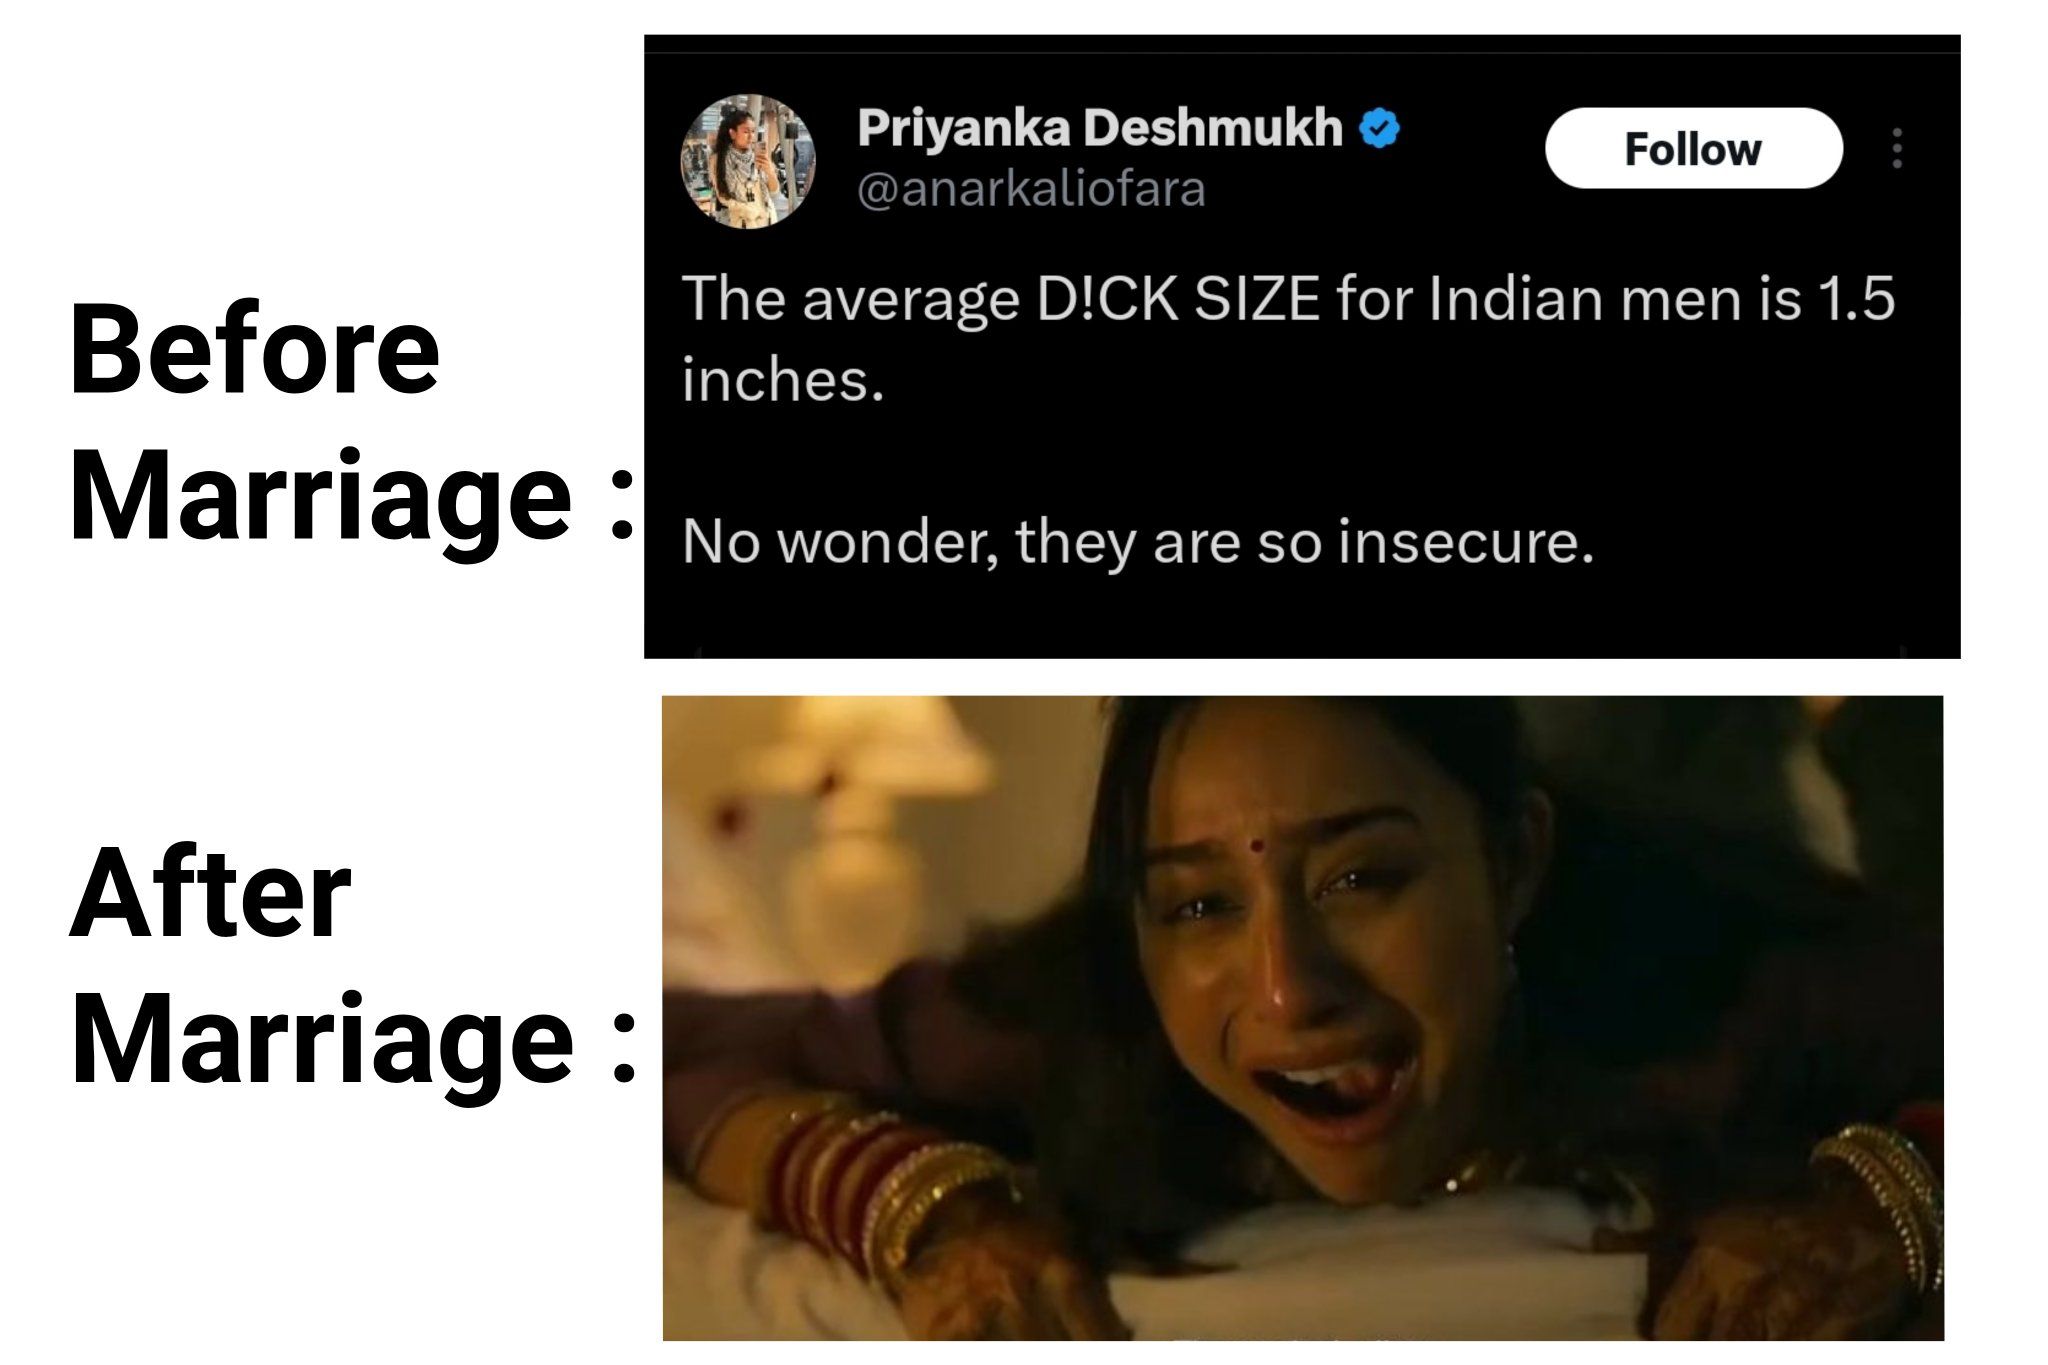
Task: Click the "After Marriage :" caption
Action: pos(352,966)
